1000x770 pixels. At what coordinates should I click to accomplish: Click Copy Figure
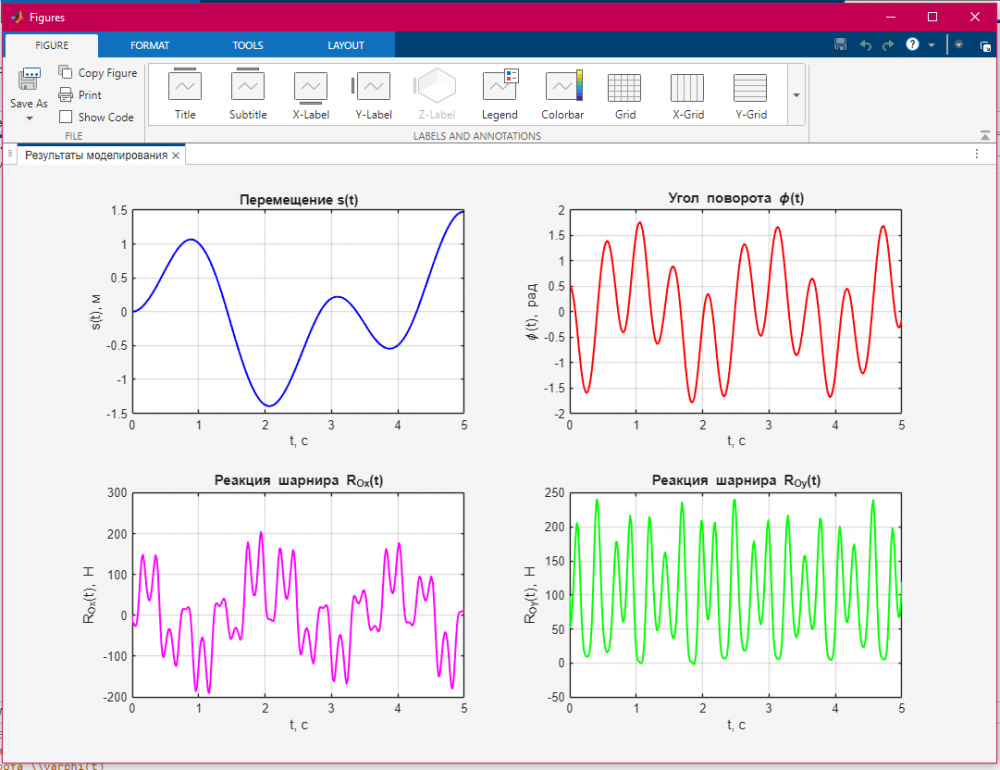tap(98, 73)
